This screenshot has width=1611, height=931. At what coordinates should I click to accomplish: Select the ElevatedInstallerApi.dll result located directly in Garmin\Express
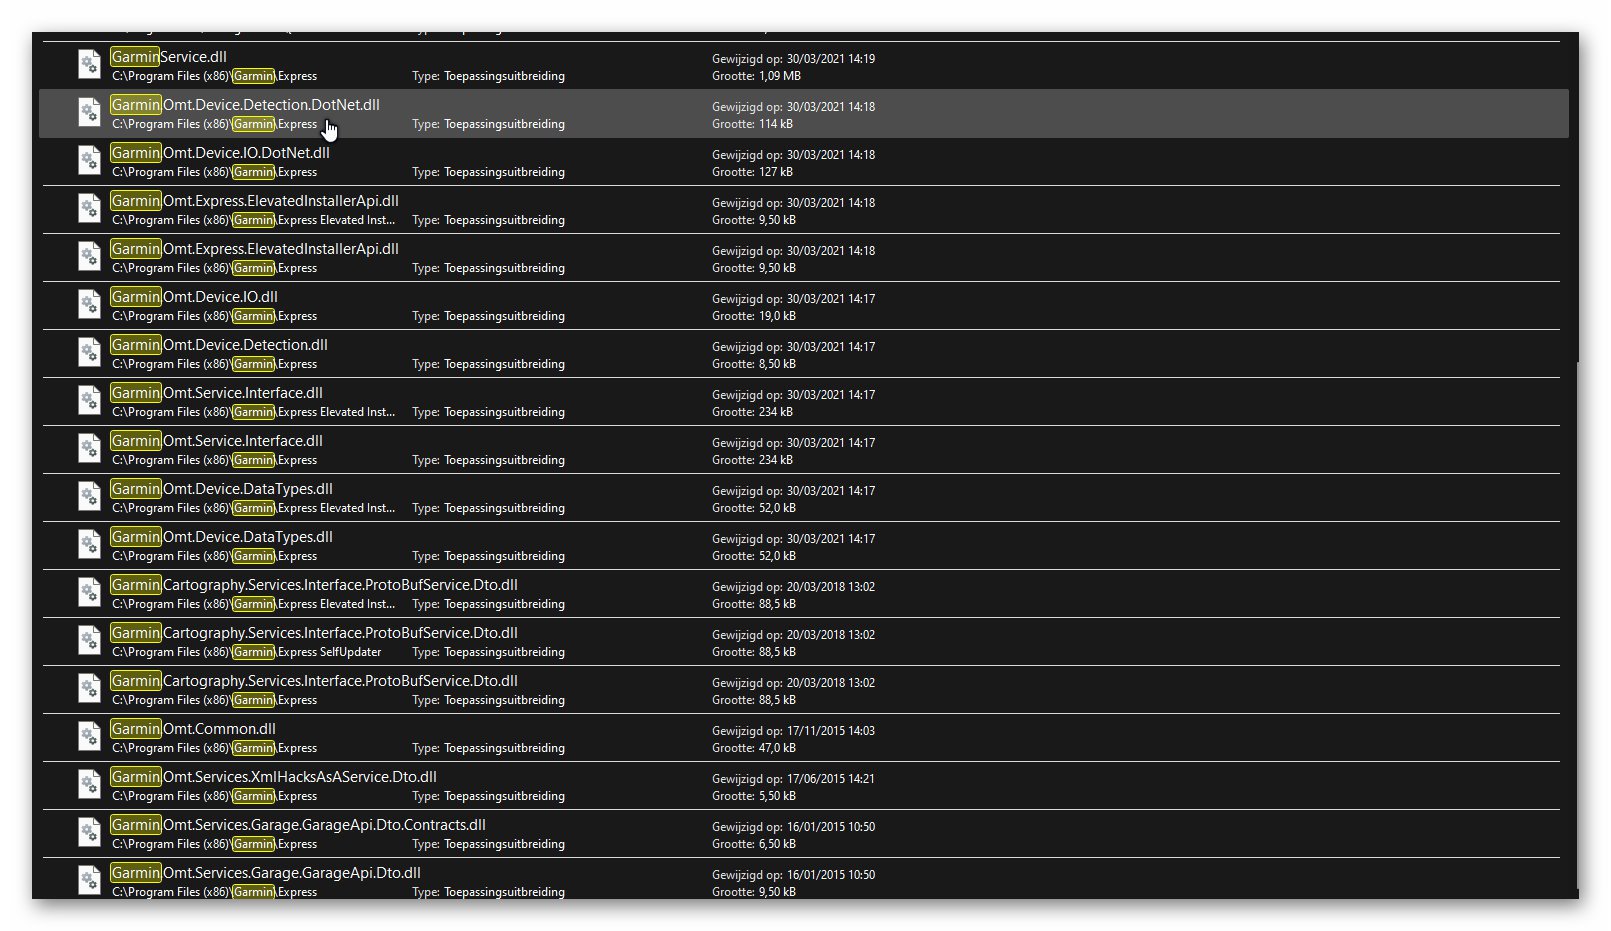(x=254, y=249)
